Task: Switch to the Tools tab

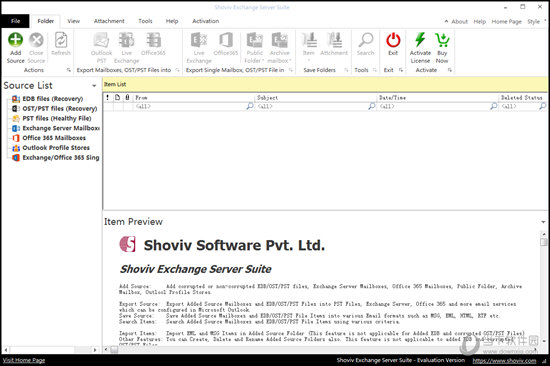Action: point(145,21)
